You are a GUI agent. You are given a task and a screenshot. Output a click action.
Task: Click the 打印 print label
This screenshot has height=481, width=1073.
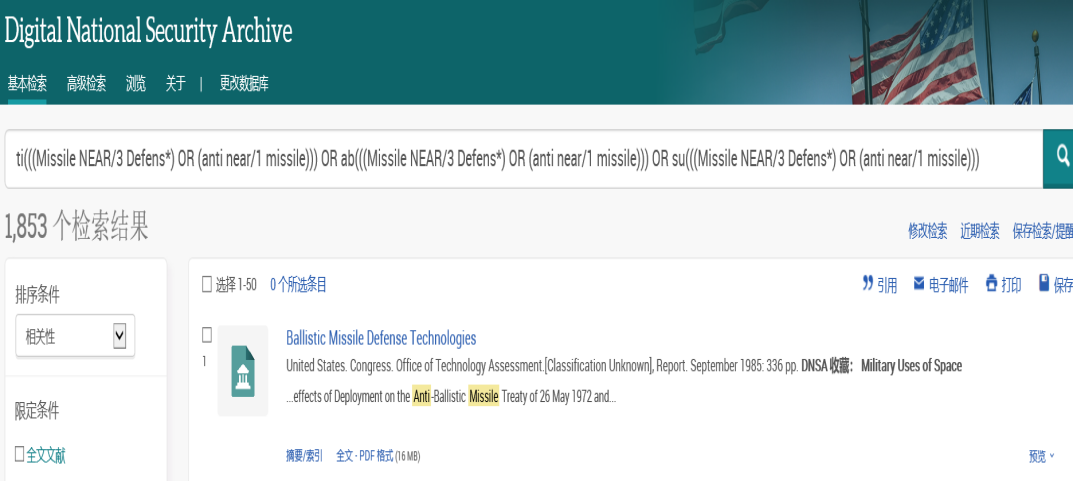click(x=1011, y=285)
